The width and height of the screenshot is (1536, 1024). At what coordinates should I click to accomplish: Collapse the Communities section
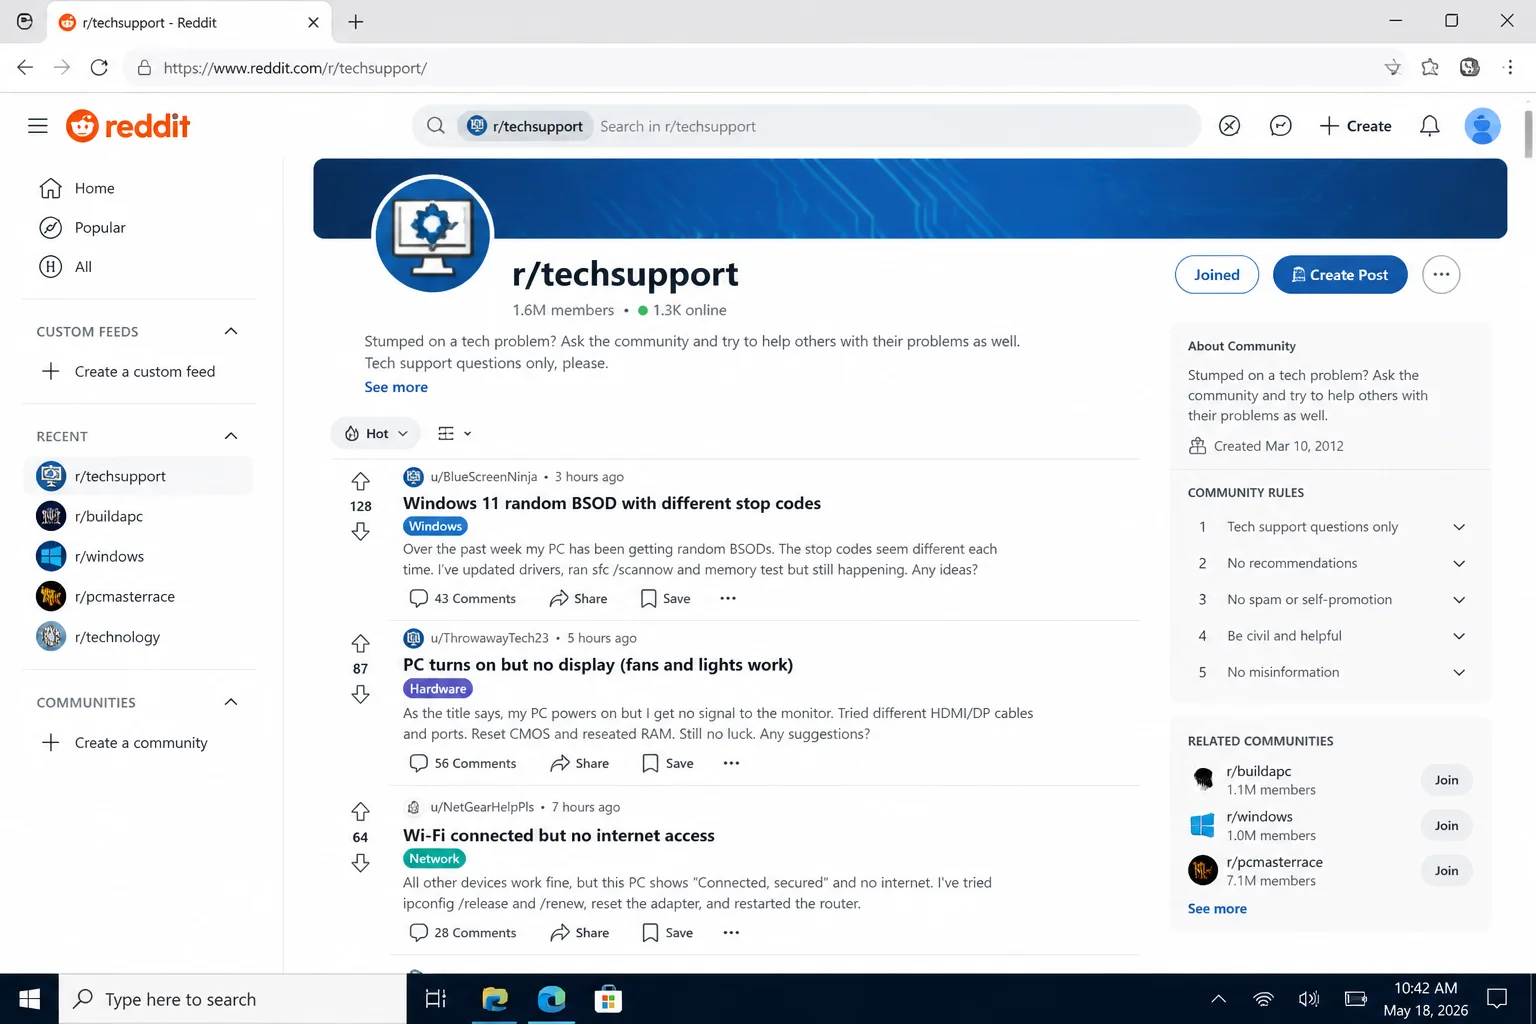(x=231, y=702)
